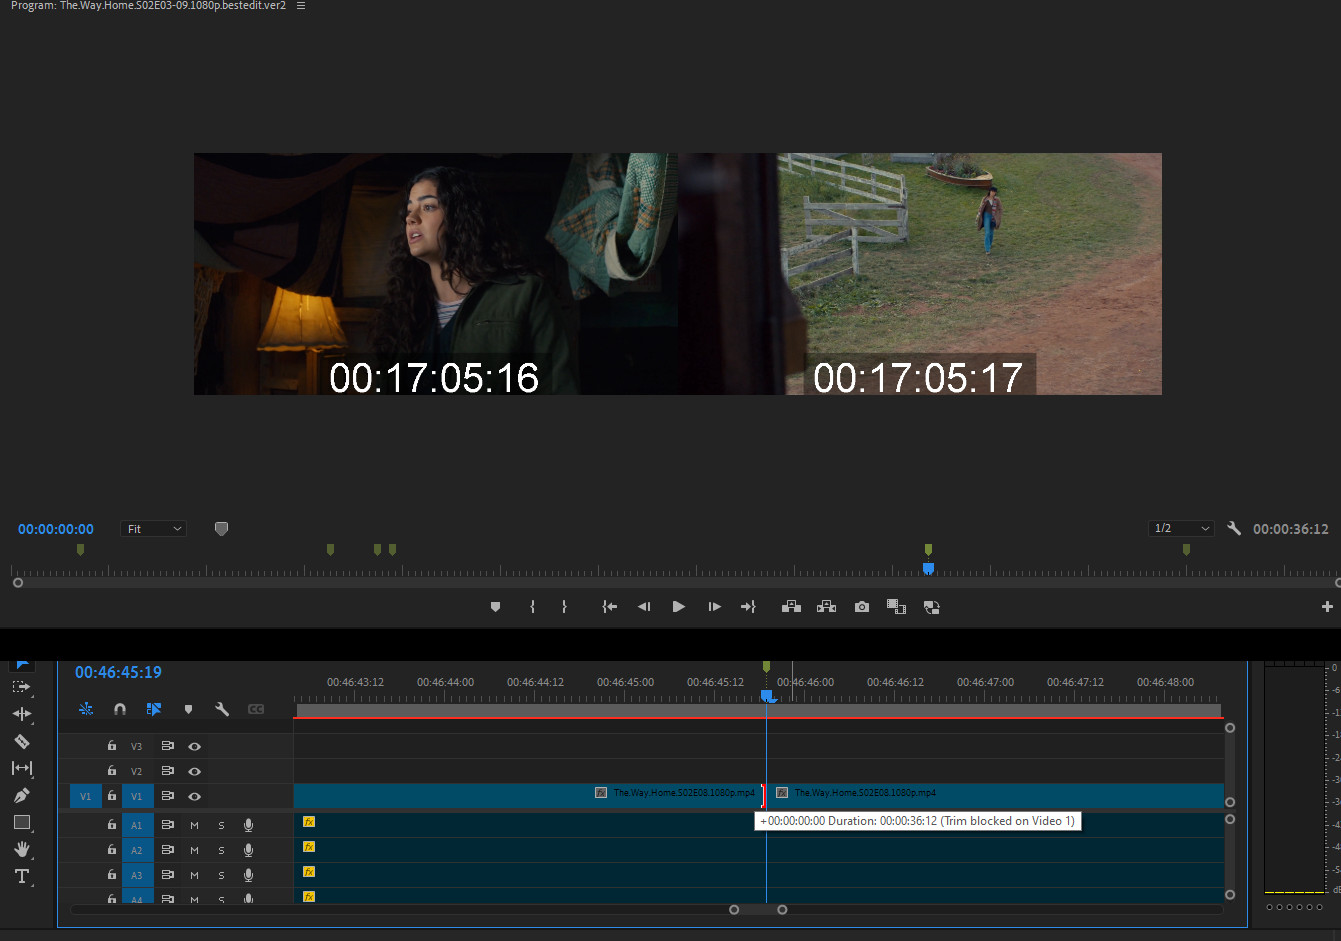Click the global FX mute marker icon
1341x941 pixels.
[x=221, y=528]
